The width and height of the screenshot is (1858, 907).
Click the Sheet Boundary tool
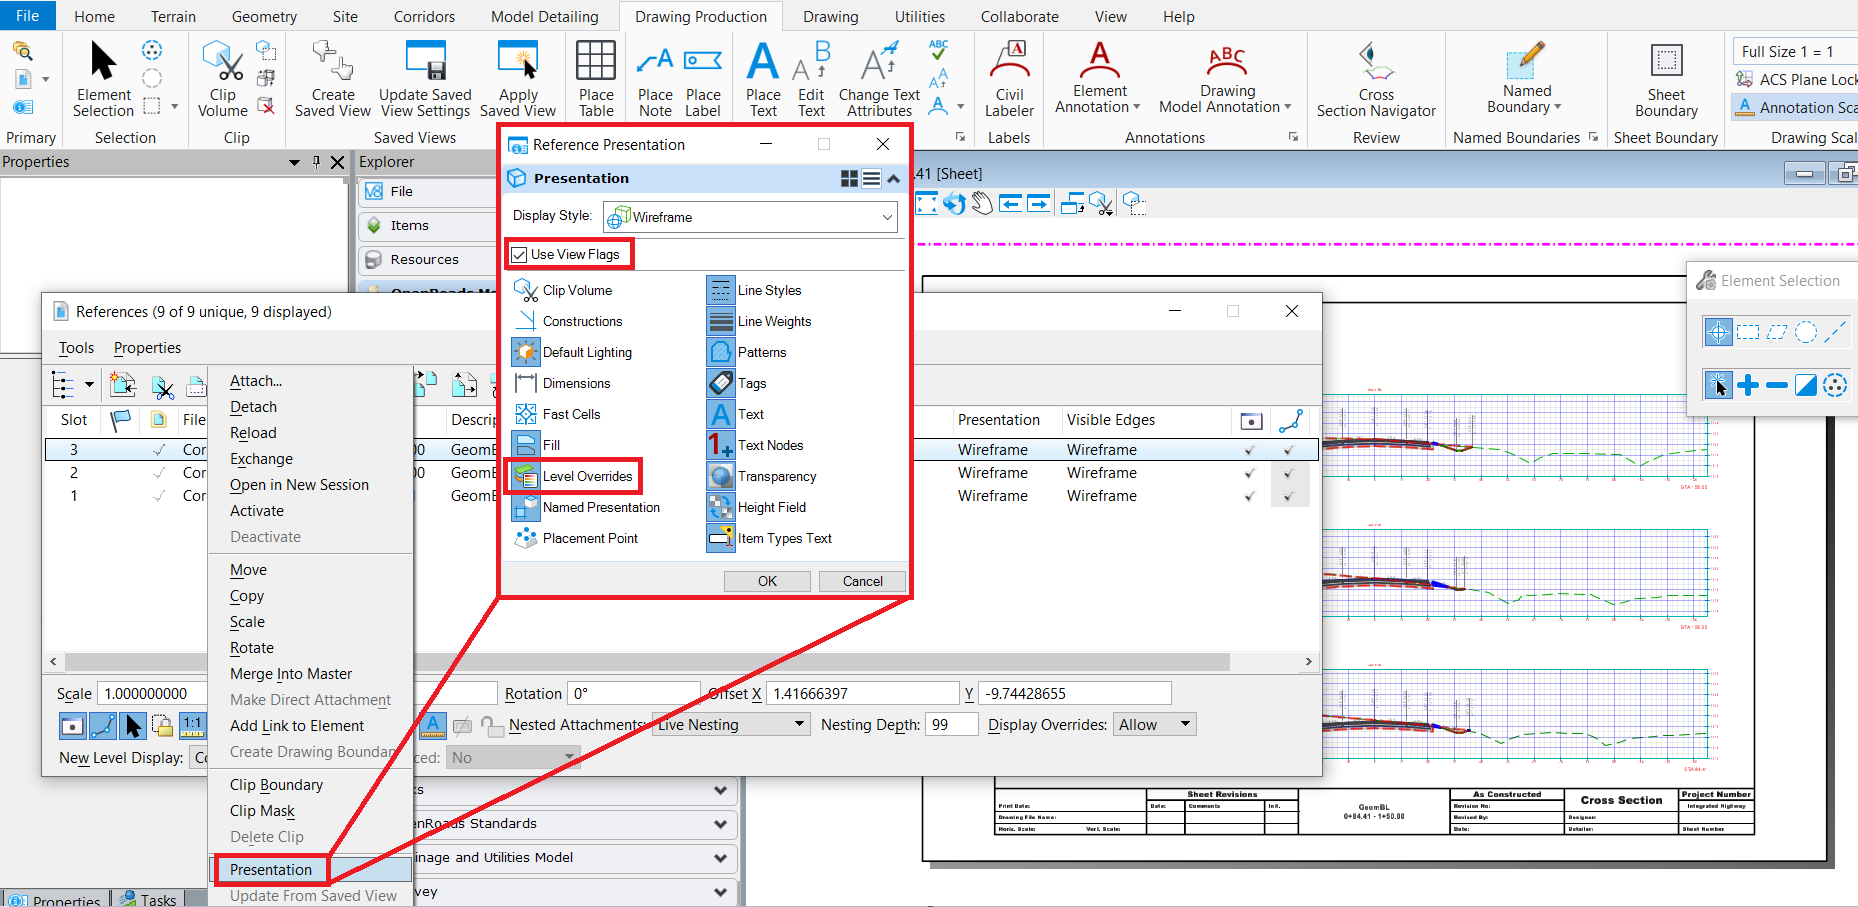click(1666, 78)
